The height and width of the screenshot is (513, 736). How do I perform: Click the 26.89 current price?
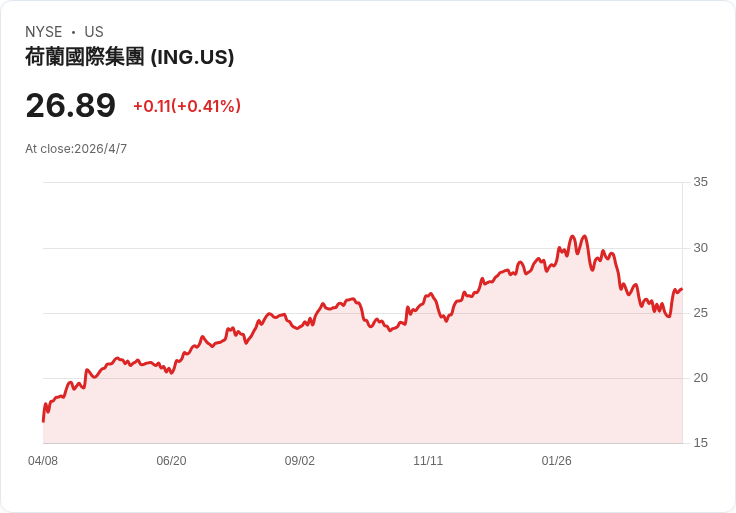point(70,105)
